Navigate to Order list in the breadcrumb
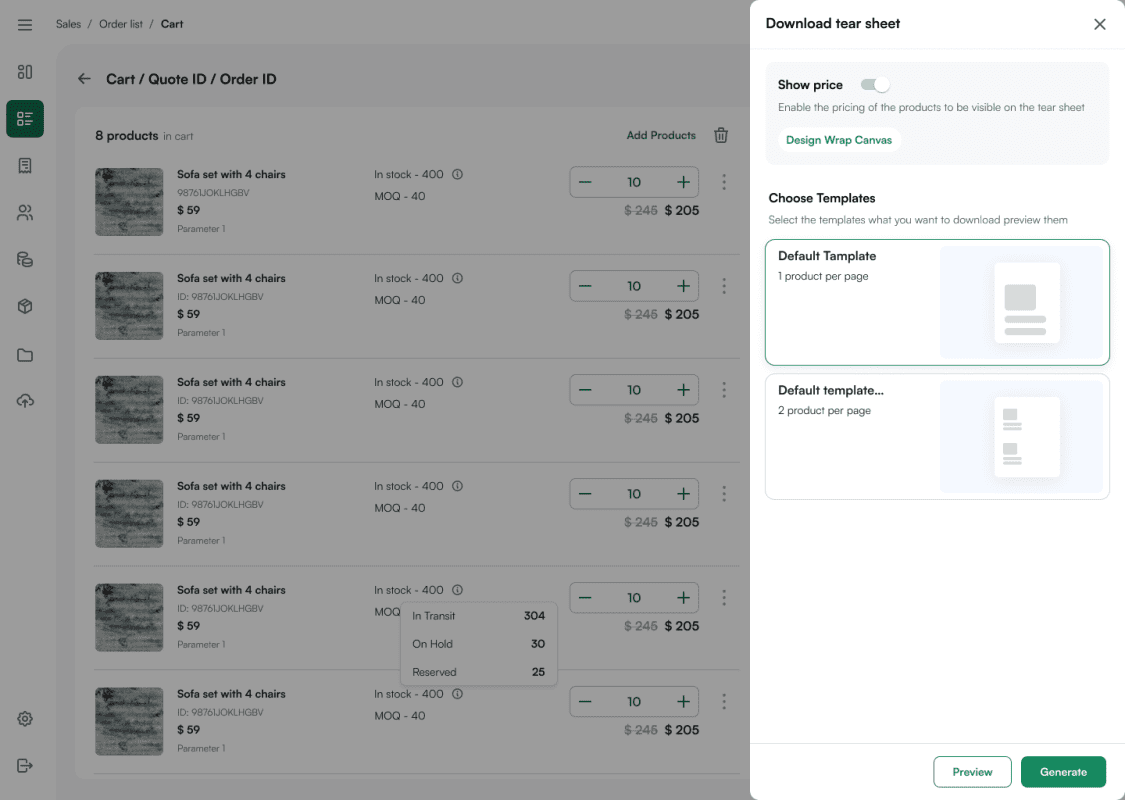The width and height of the screenshot is (1125, 800). pos(121,23)
